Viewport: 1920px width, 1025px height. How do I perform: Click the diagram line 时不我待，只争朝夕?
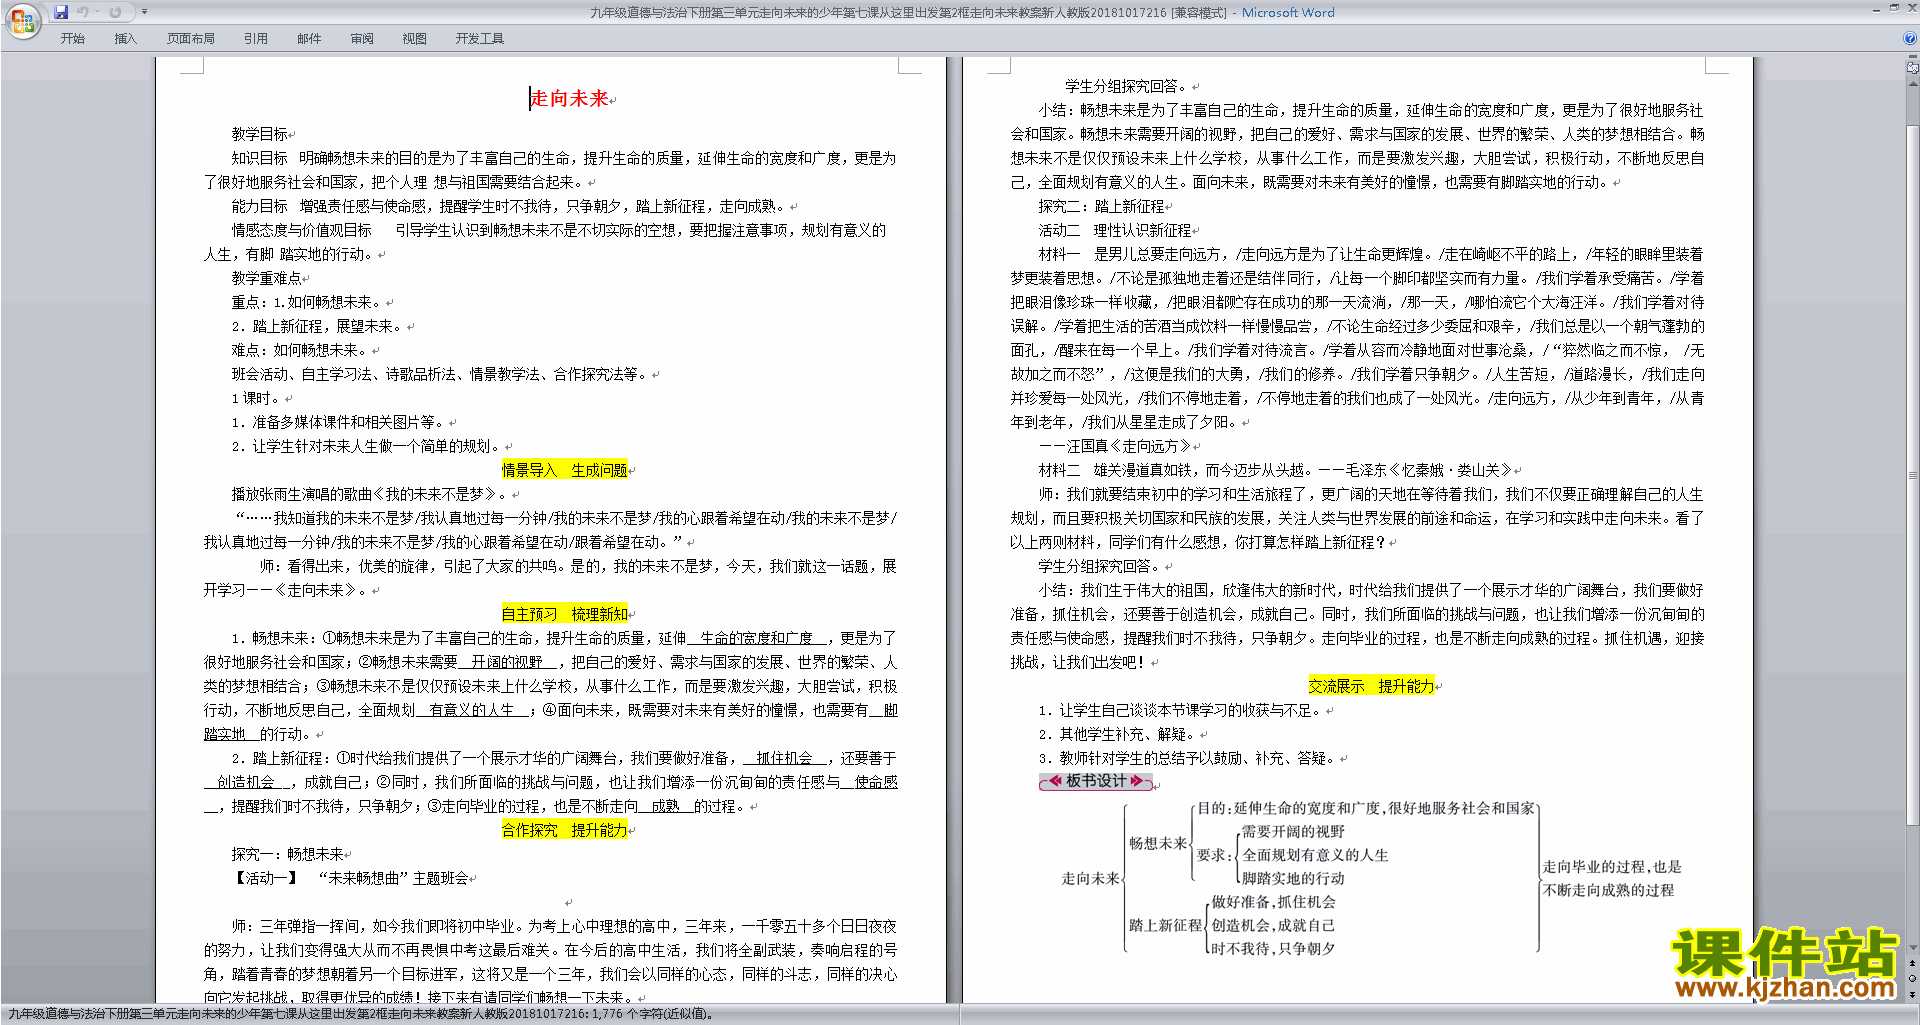[1273, 948]
